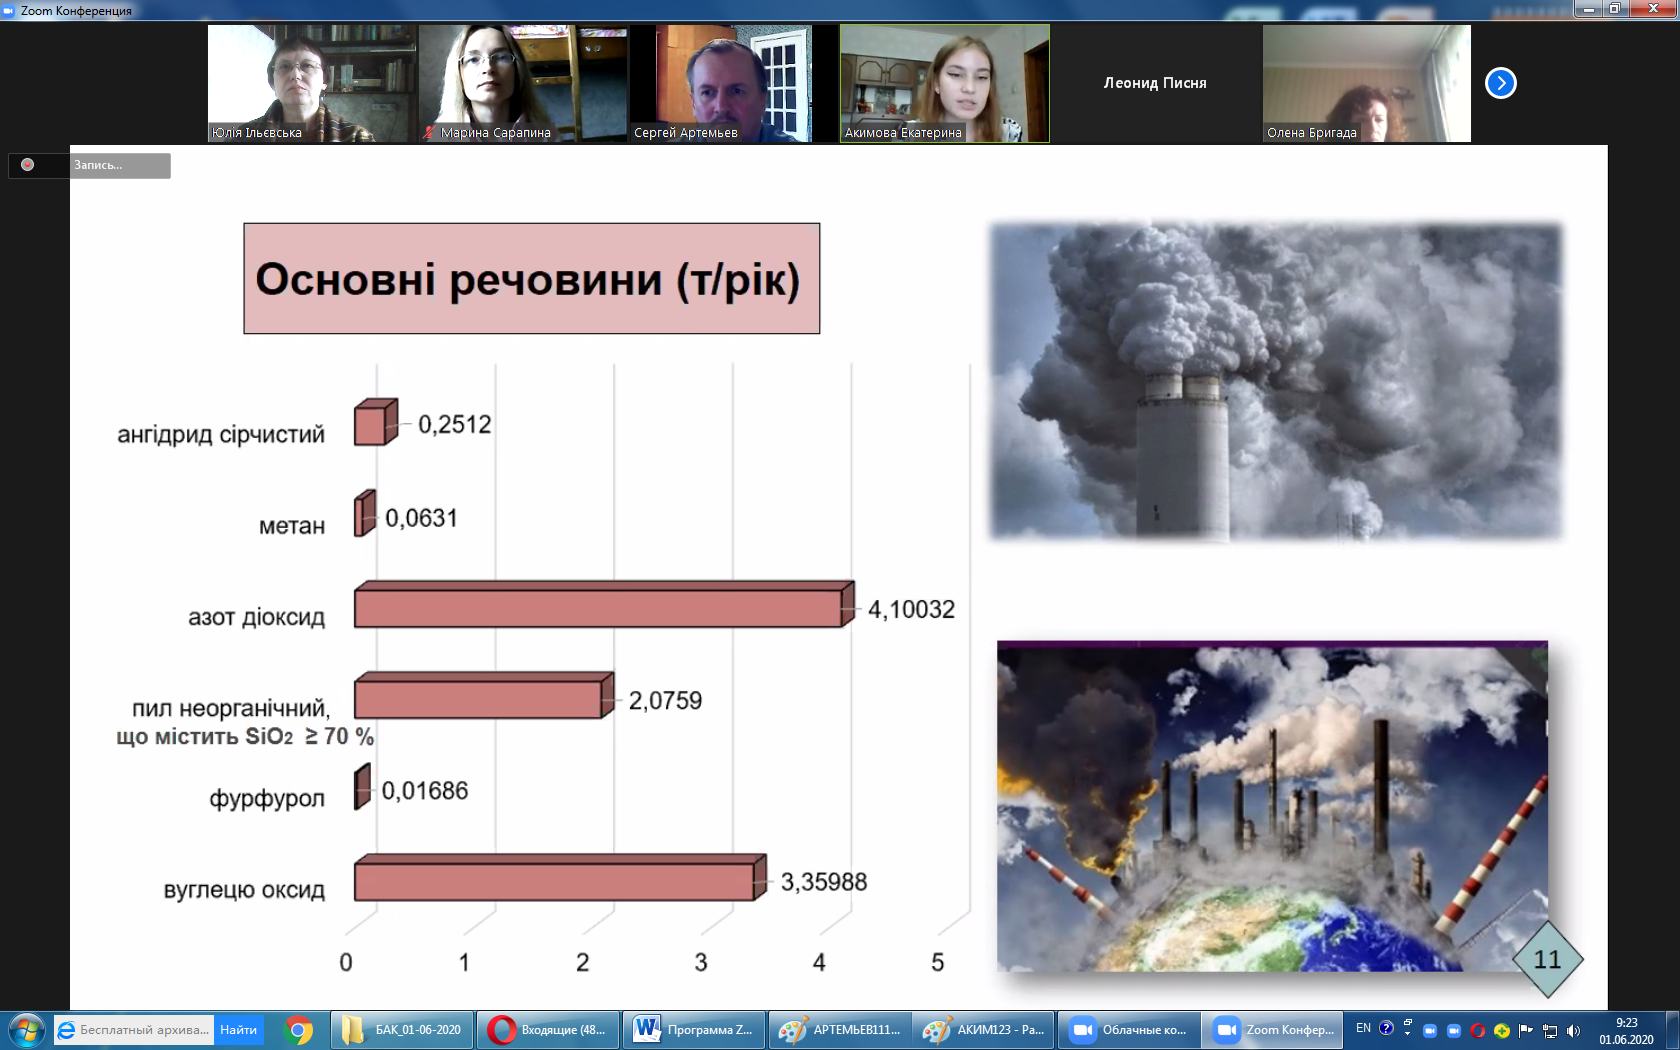This screenshot has height=1050, width=1680.
Task: Click the smokestack chimney photo
Action: tap(1275, 381)
